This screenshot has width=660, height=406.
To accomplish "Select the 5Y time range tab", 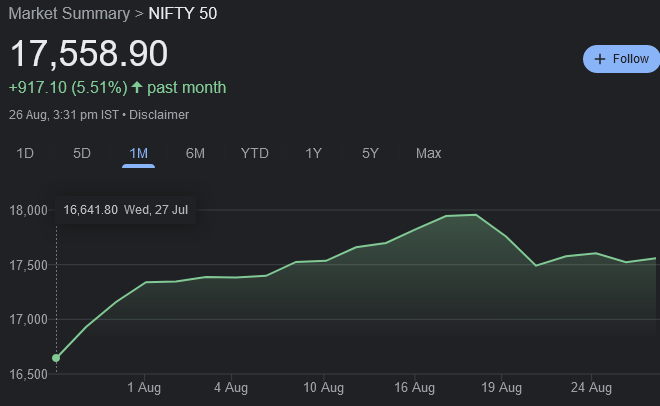I will [x=370, y=153].
